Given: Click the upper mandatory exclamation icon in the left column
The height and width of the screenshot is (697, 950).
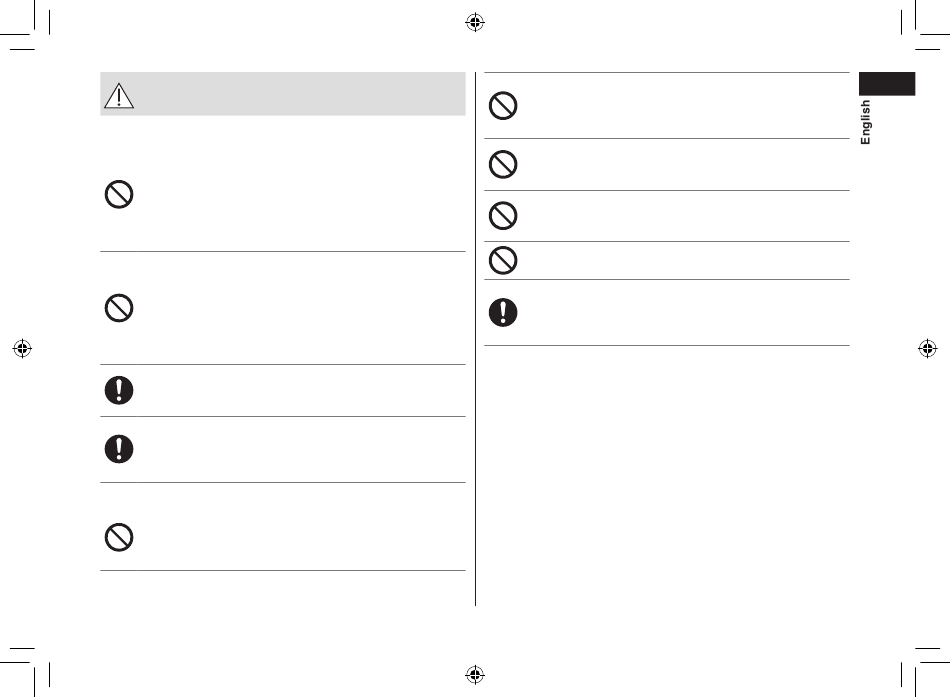Looking at the screenshot, I should (x=119, y=390).
